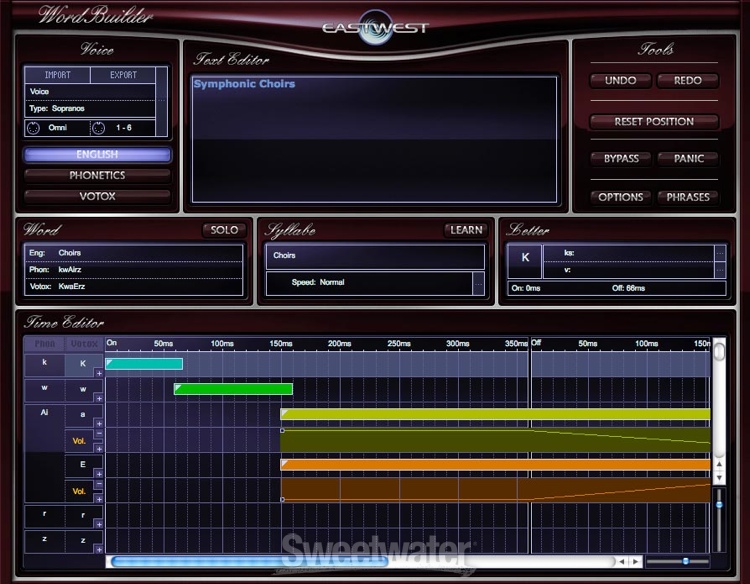Open the Speed Normal ellipsis dropdown
The height and width of the screenshot is (584, 750).
(478, 283)
